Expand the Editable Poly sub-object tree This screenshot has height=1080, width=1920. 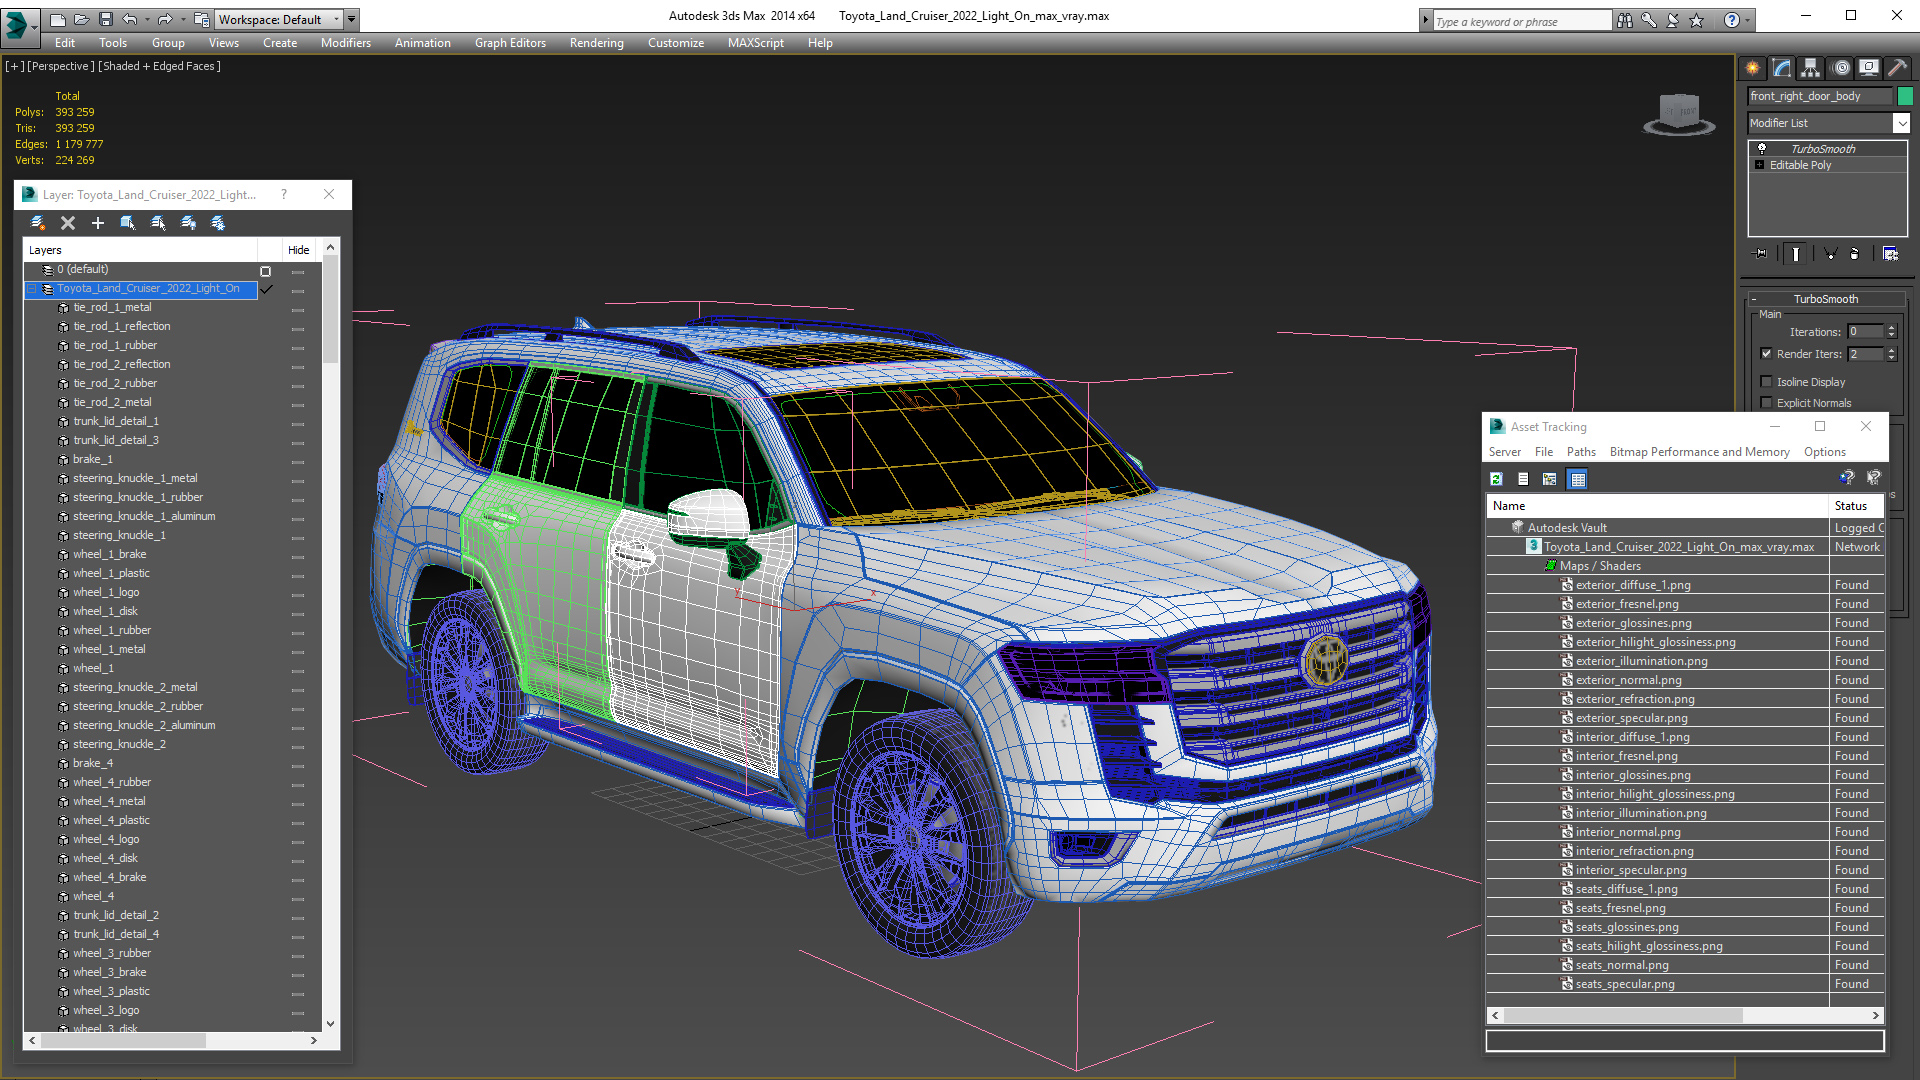point(1760,165)
